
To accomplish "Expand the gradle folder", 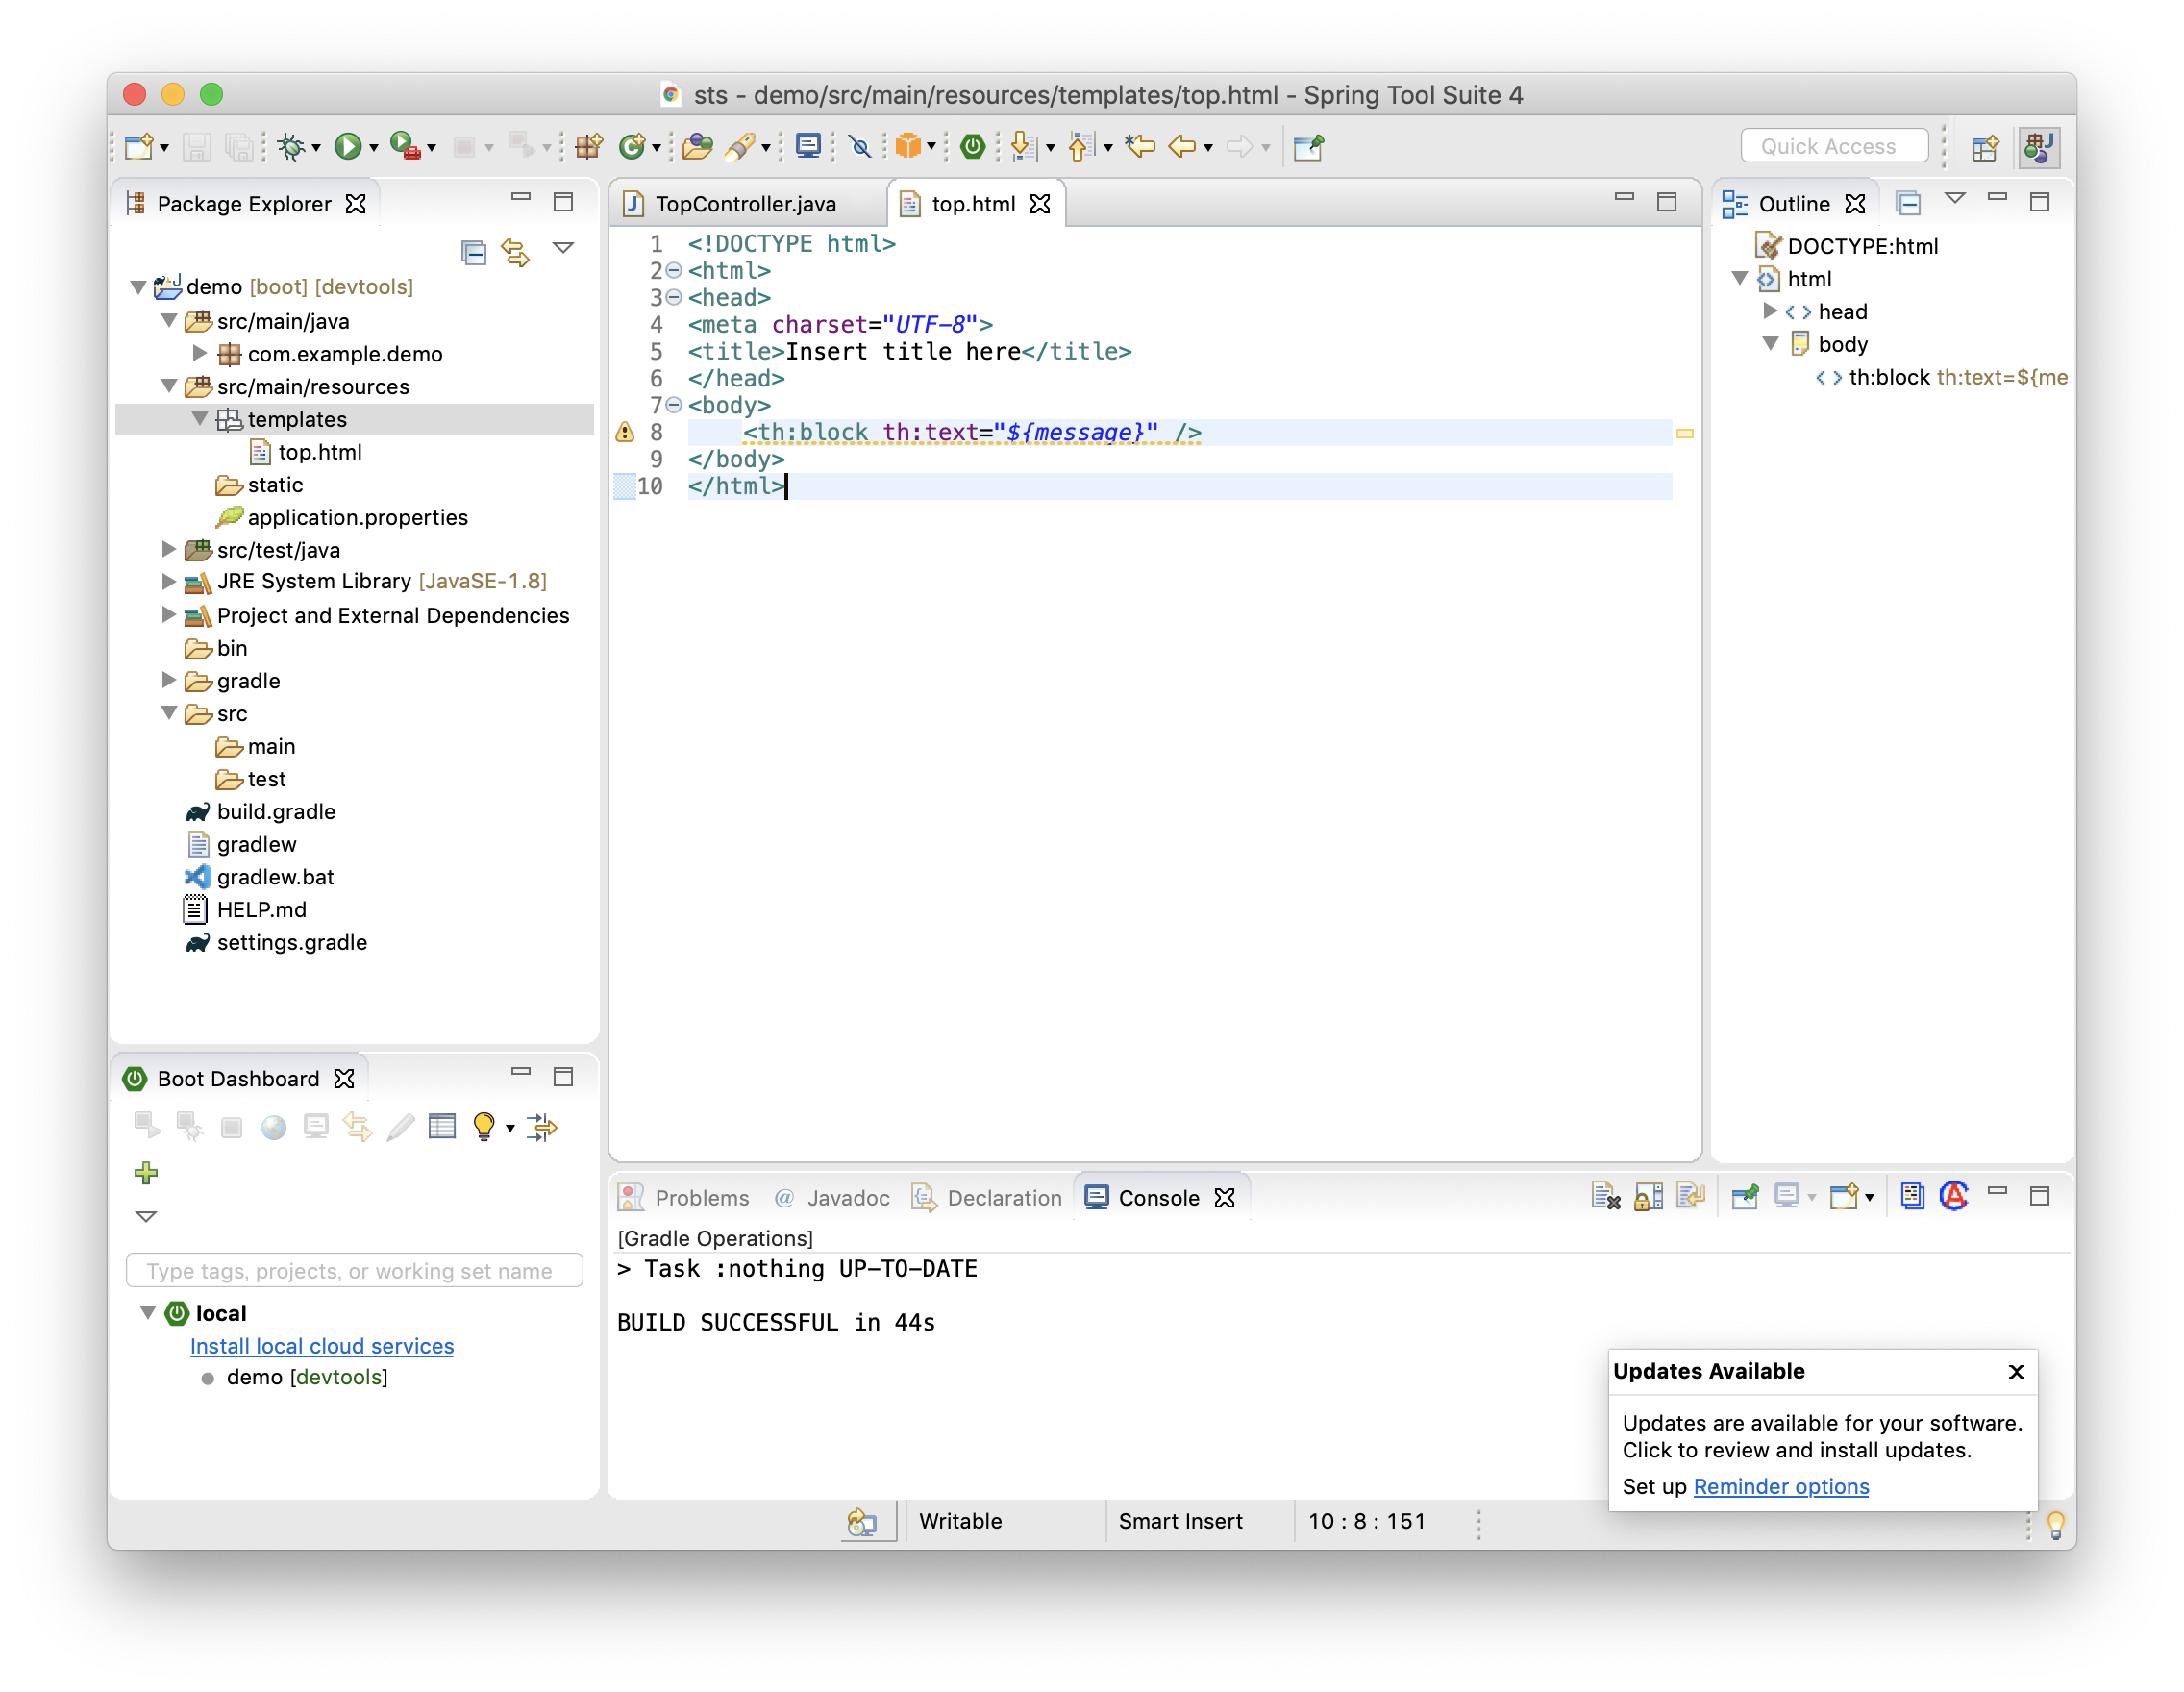I will (169, 680).
